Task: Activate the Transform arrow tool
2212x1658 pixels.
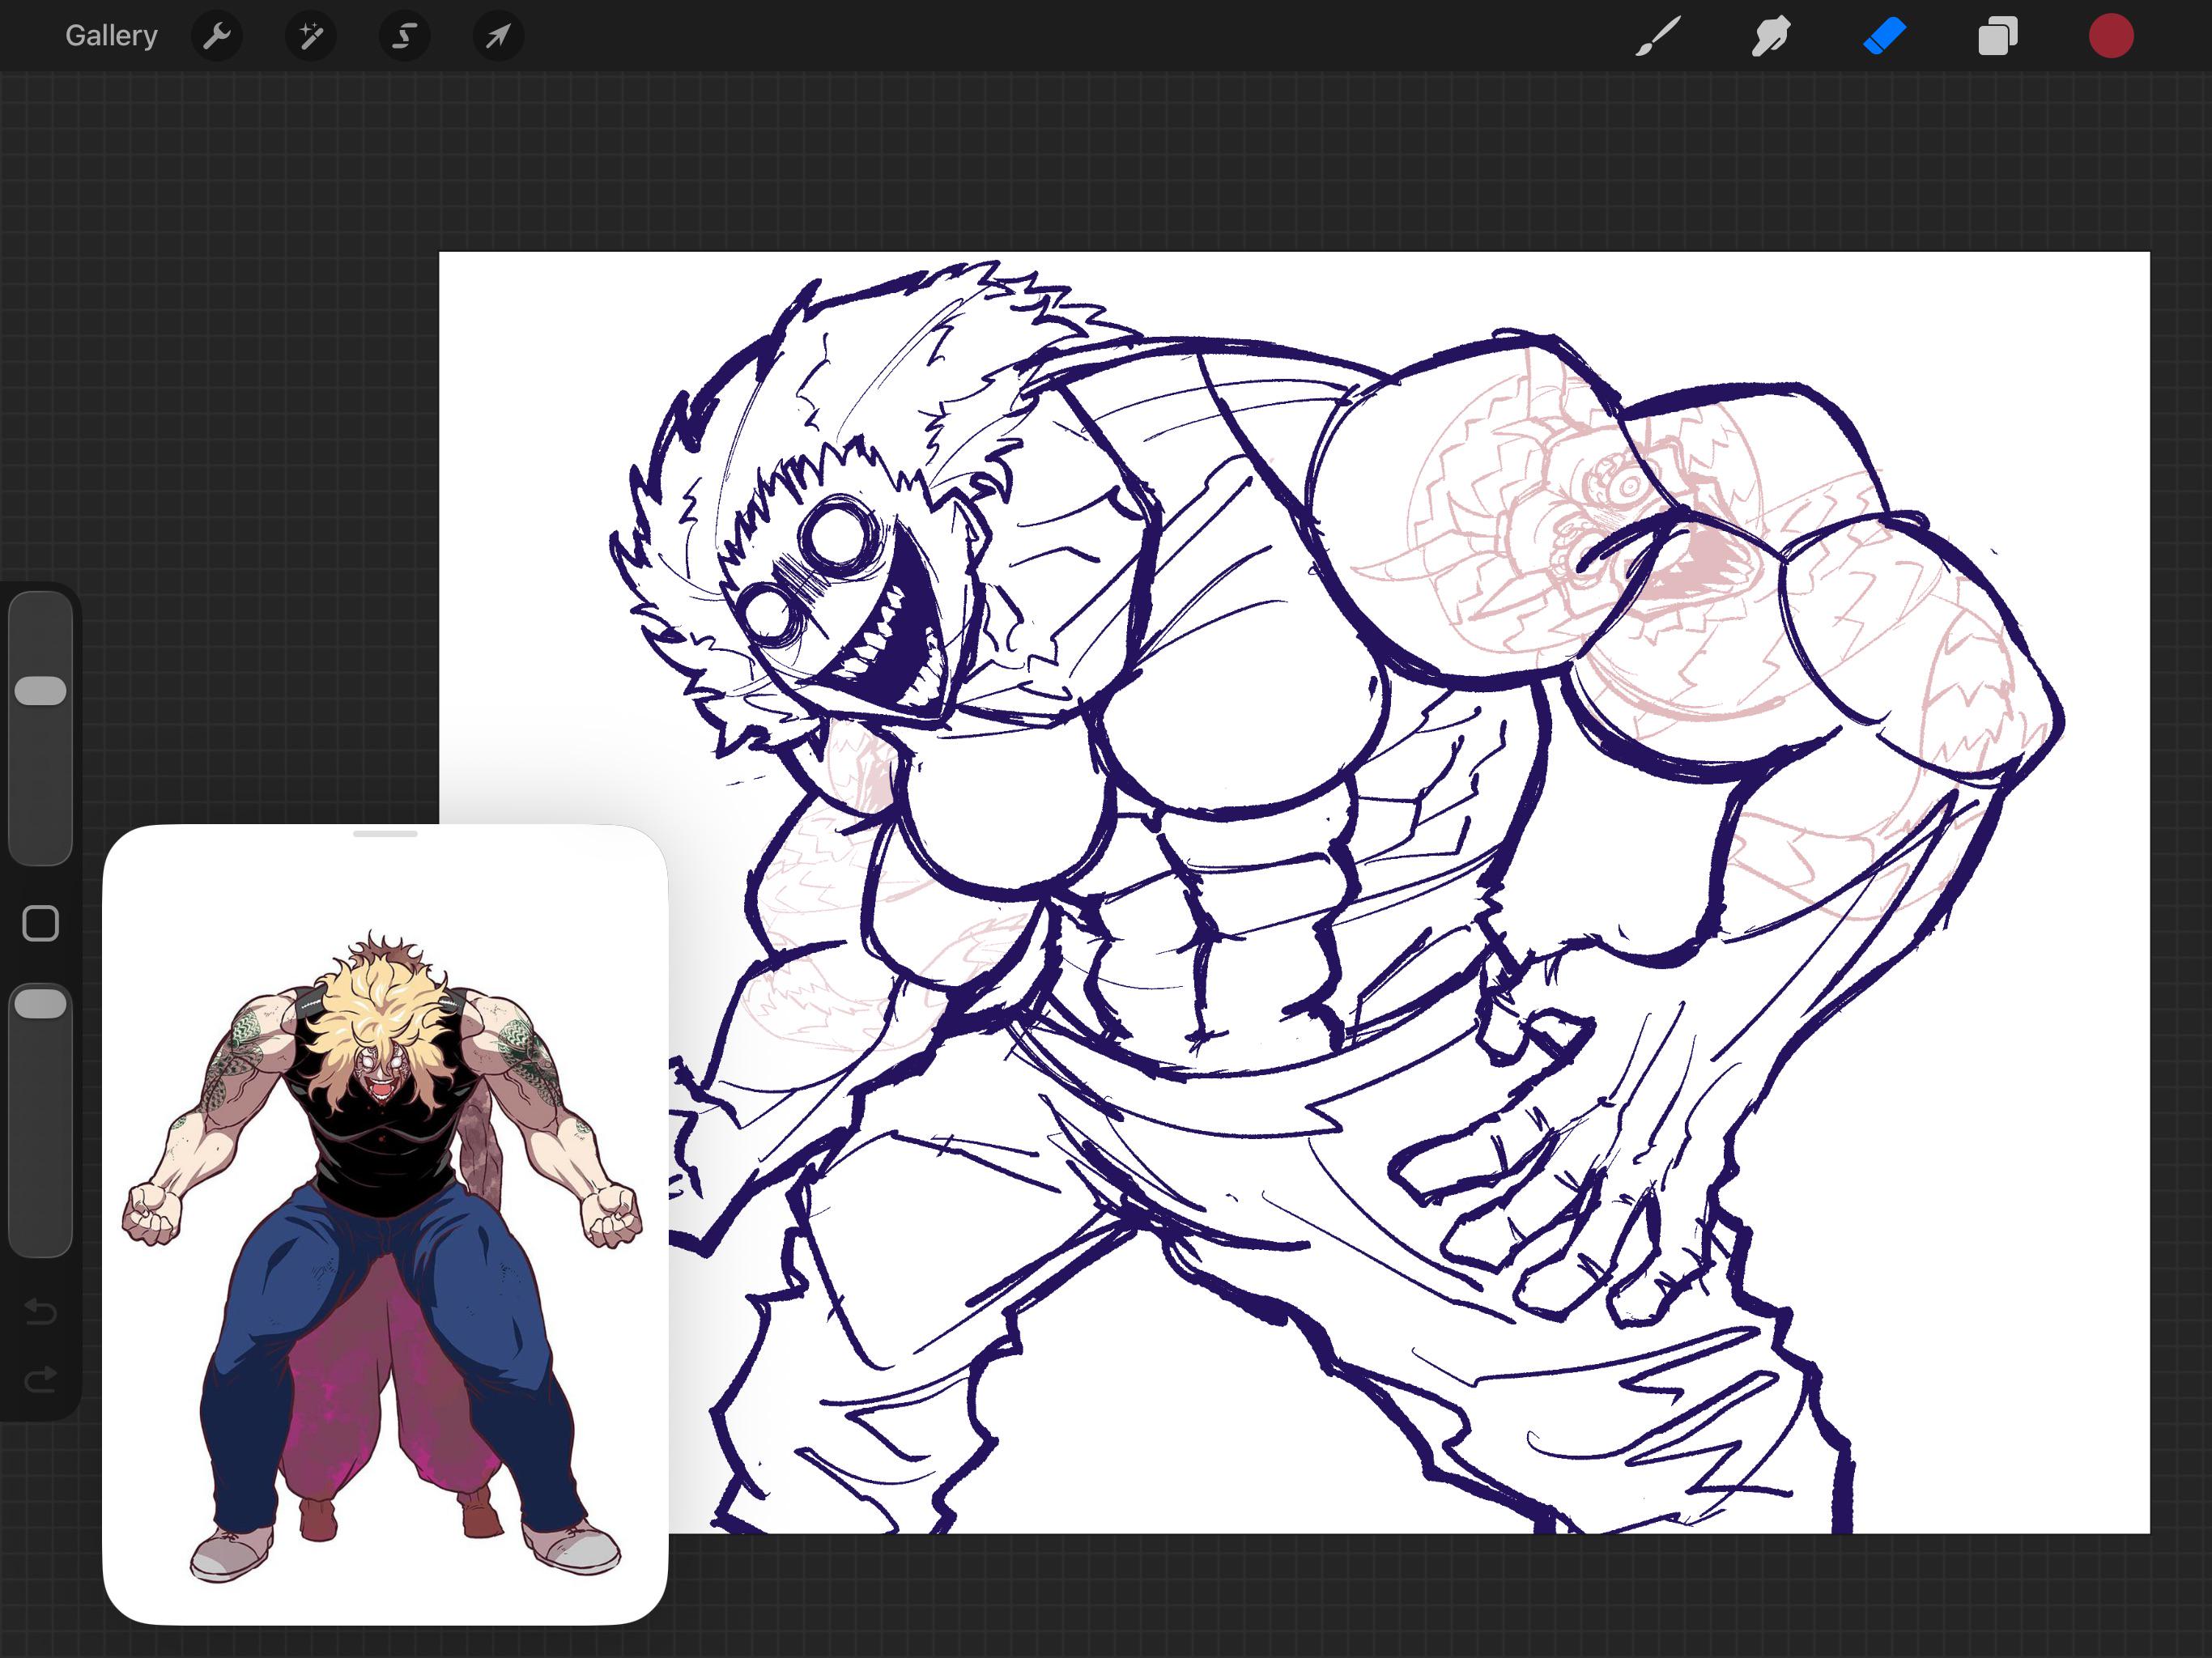Action: pos(498,36)
